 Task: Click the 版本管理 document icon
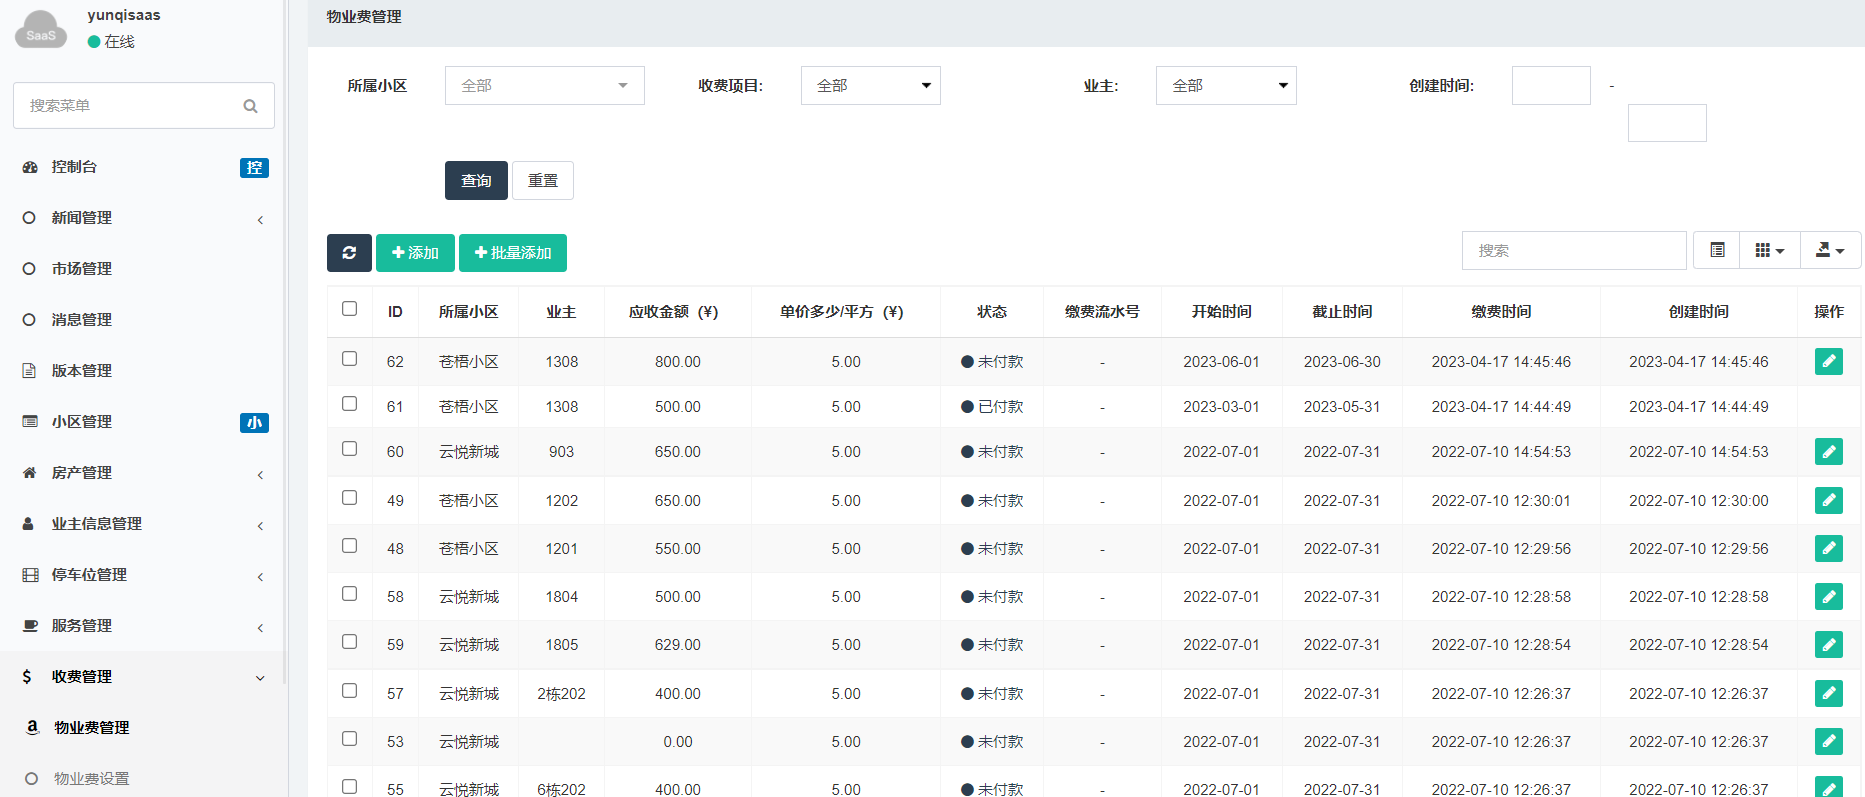click(29, 370)
